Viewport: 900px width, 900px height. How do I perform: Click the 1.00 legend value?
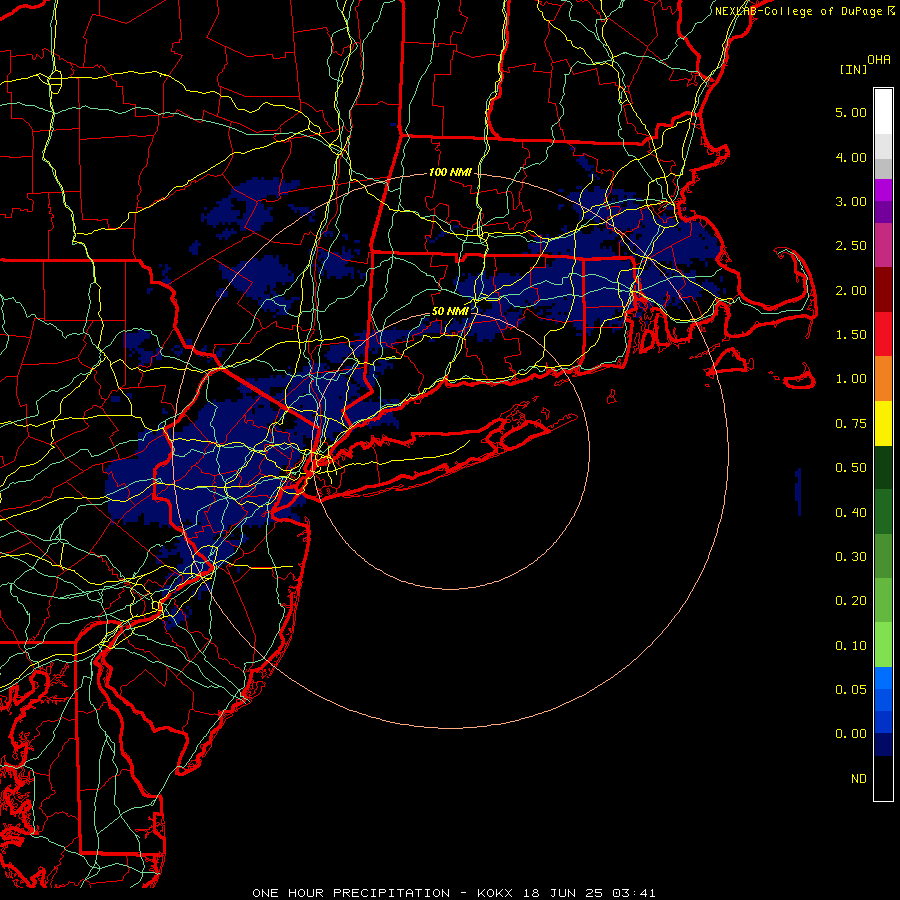click(851, 379)
